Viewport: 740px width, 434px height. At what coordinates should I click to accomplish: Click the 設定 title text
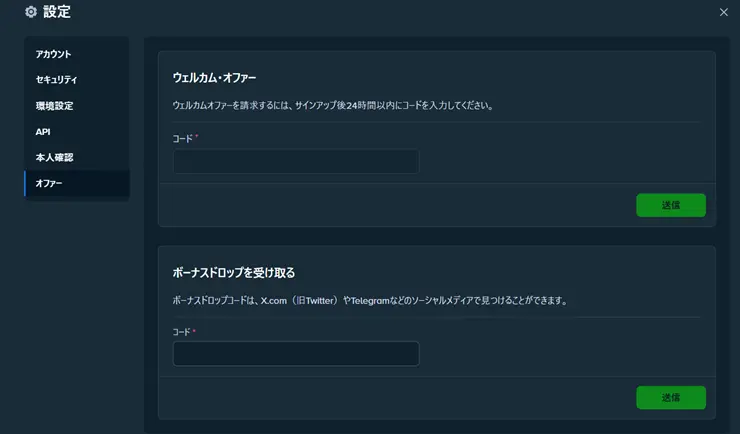click(57, 12)
